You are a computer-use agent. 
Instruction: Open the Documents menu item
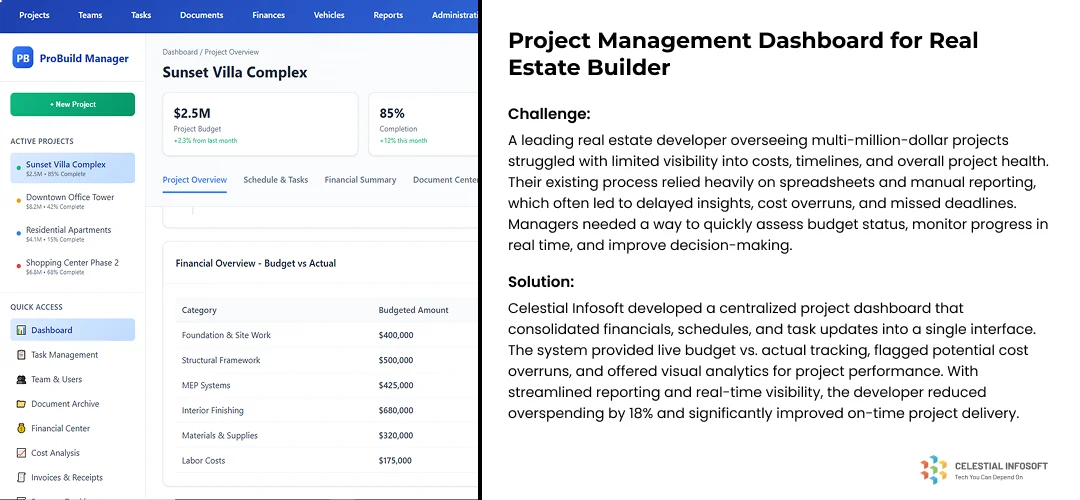pos(202,15)
